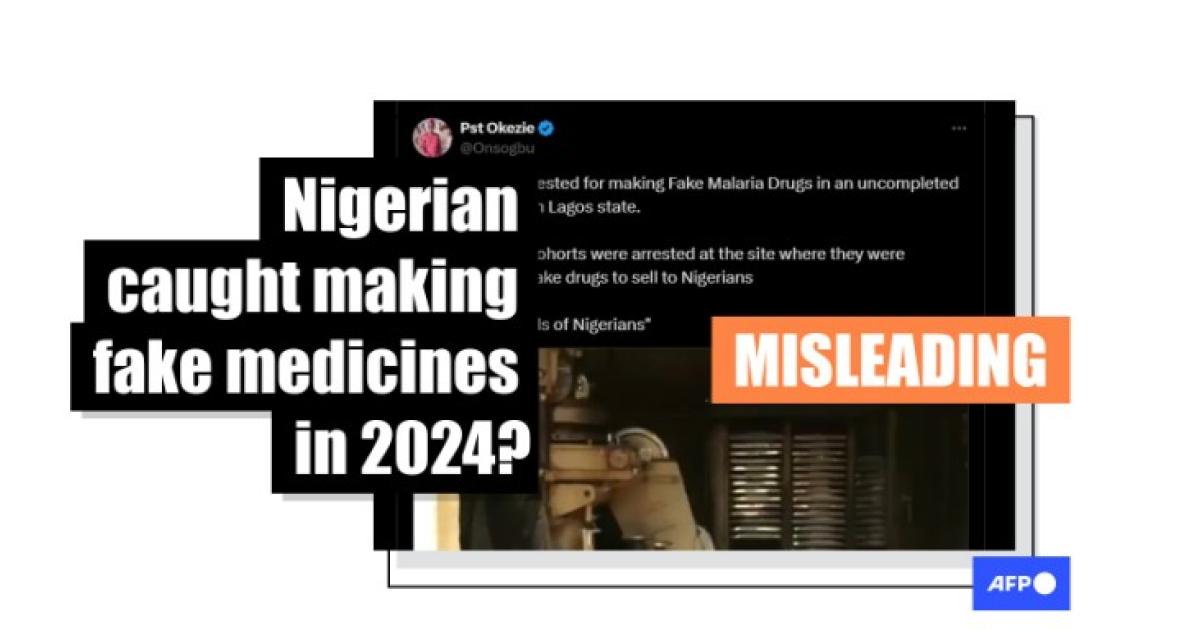The width and height of the screenshot is (1200, 630).
Task: Click the orange MISLEADING label
Action: pos(890,359)
